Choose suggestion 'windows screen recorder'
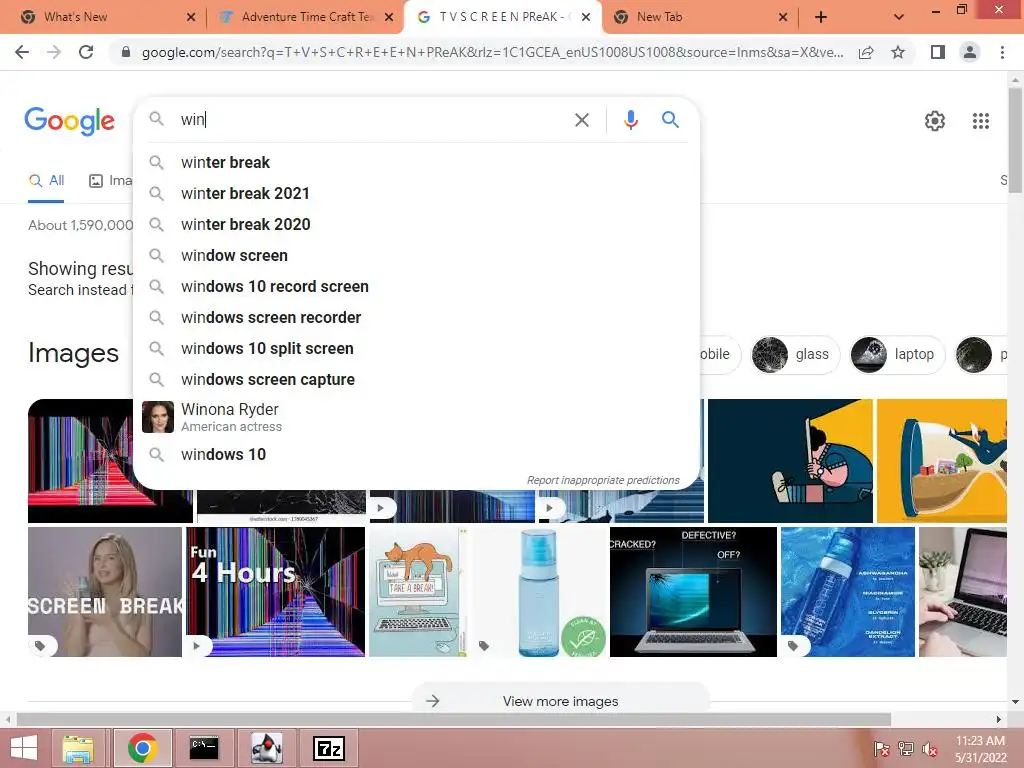Screen dimensions: 1024x768 pyautogui.click(x=416, y=317)
